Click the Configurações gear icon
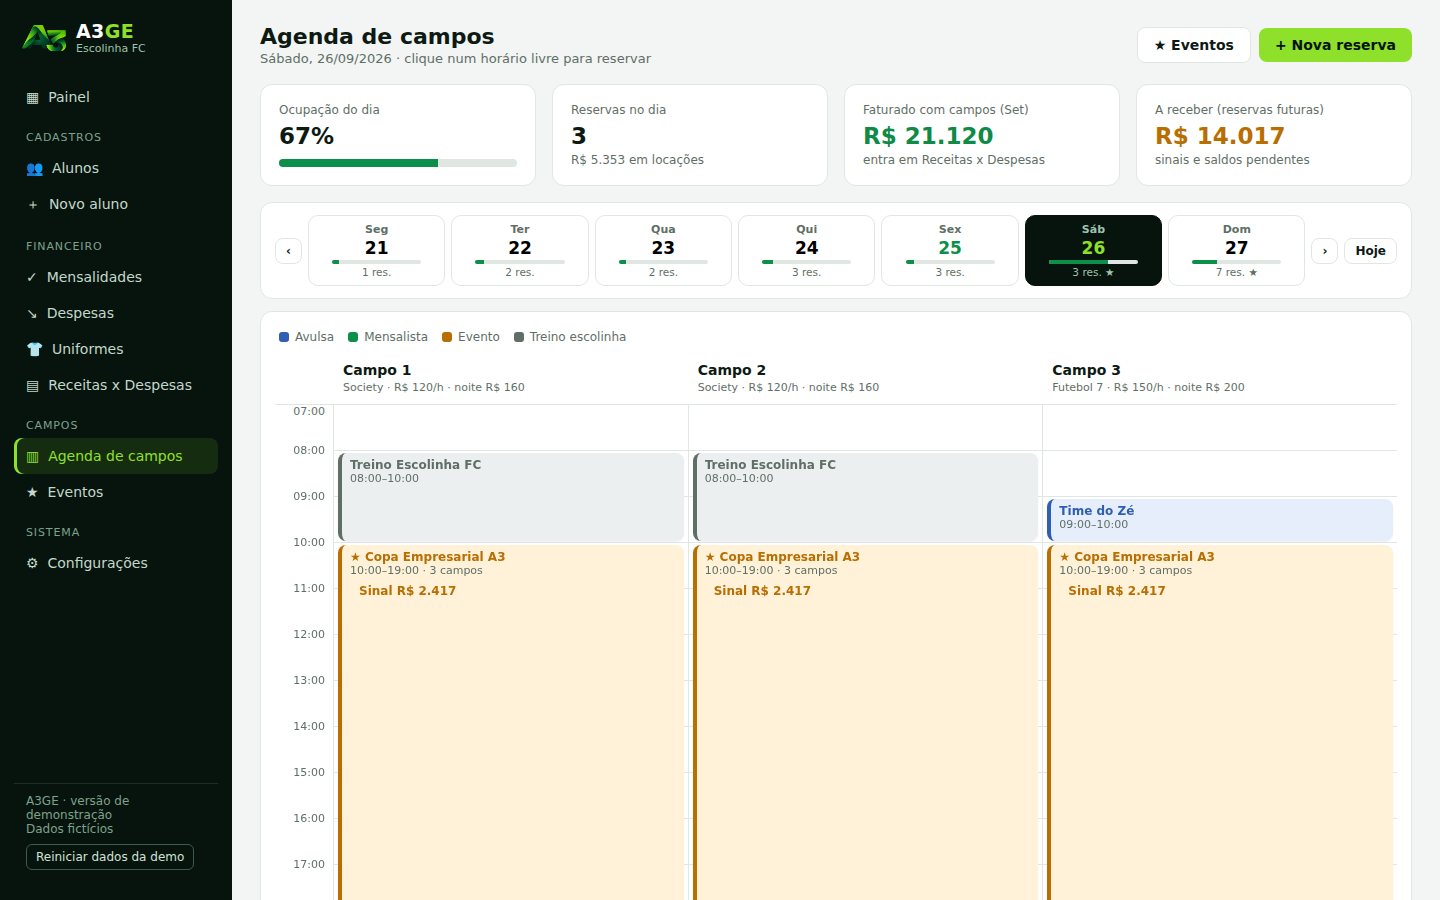 coord(32,563)
